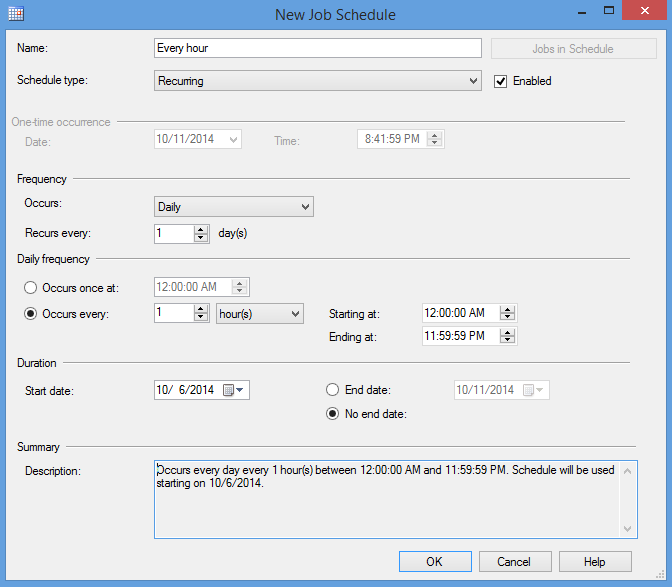Click the window icon in title bar
The width and height of the screenshot is (672, 587).
15,14
